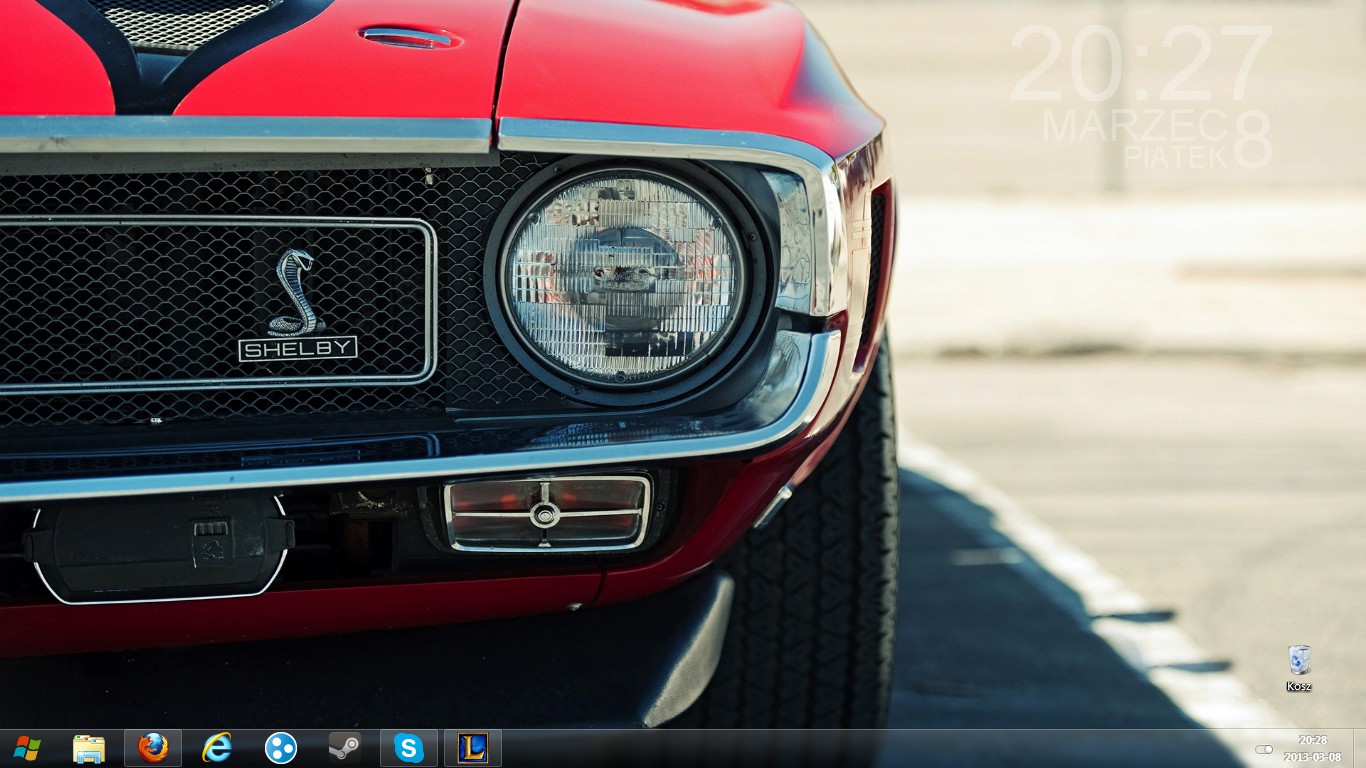Open Windows Explorer from the taskbar
Viewport: 1366px width, 768px height.
click(89, 748)
